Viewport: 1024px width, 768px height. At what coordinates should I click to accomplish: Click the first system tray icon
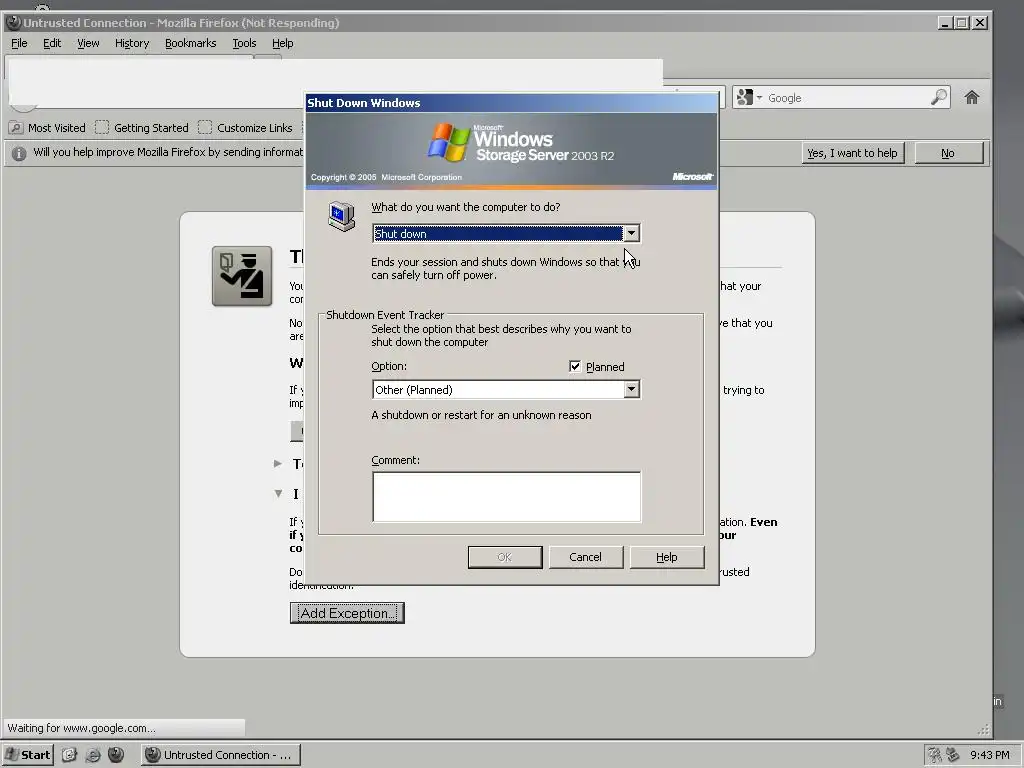point(935,755)
